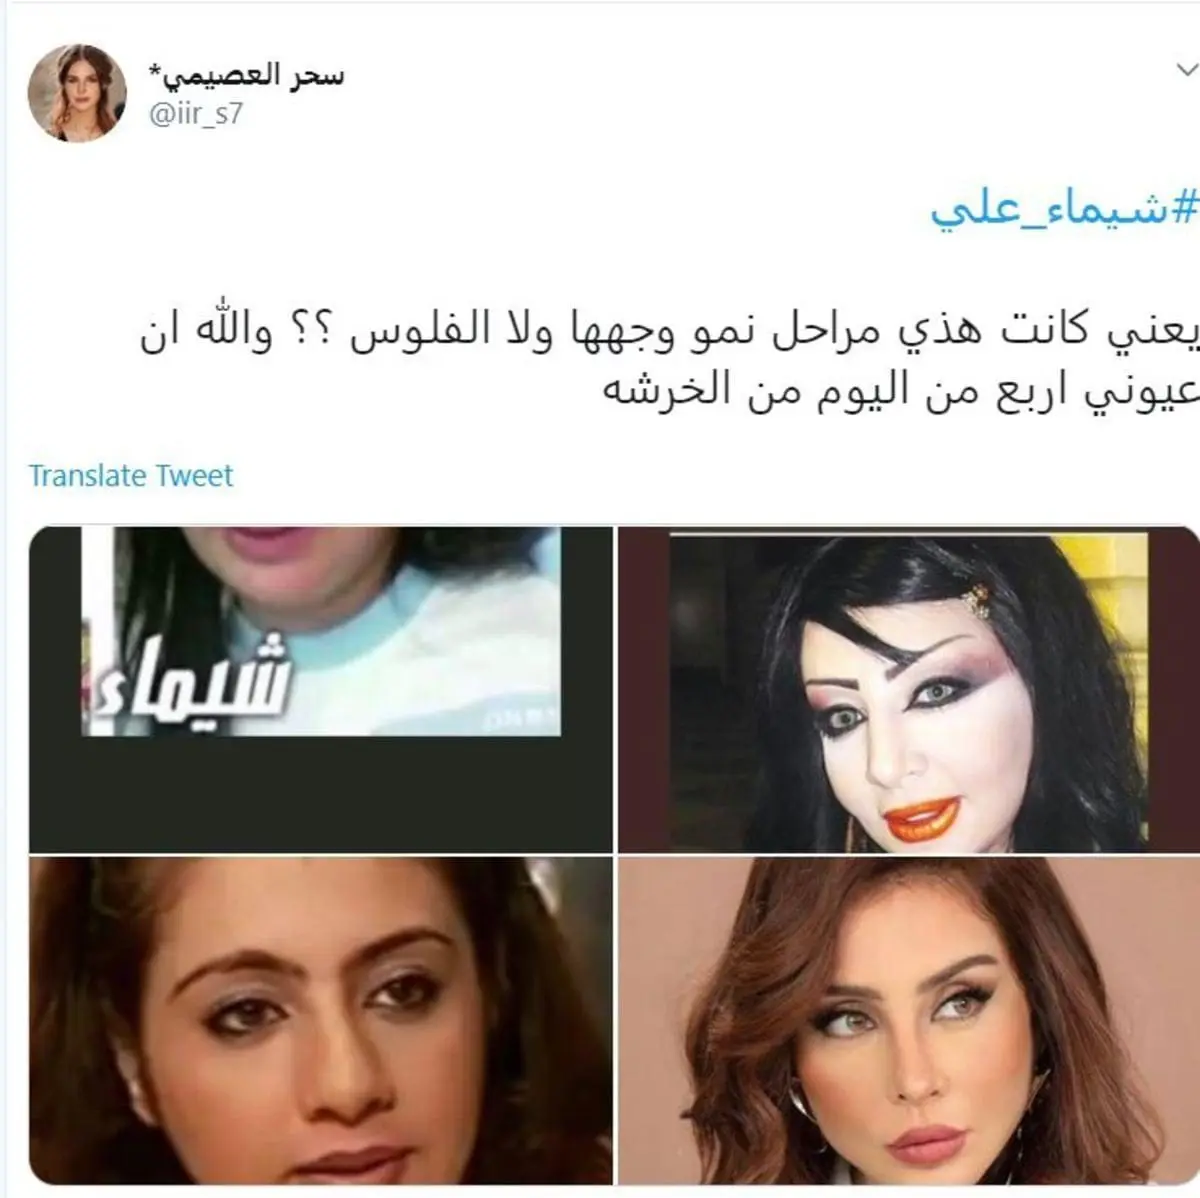
Task: Open the bottom-left close-up face photo
Action: point(320,1020)
